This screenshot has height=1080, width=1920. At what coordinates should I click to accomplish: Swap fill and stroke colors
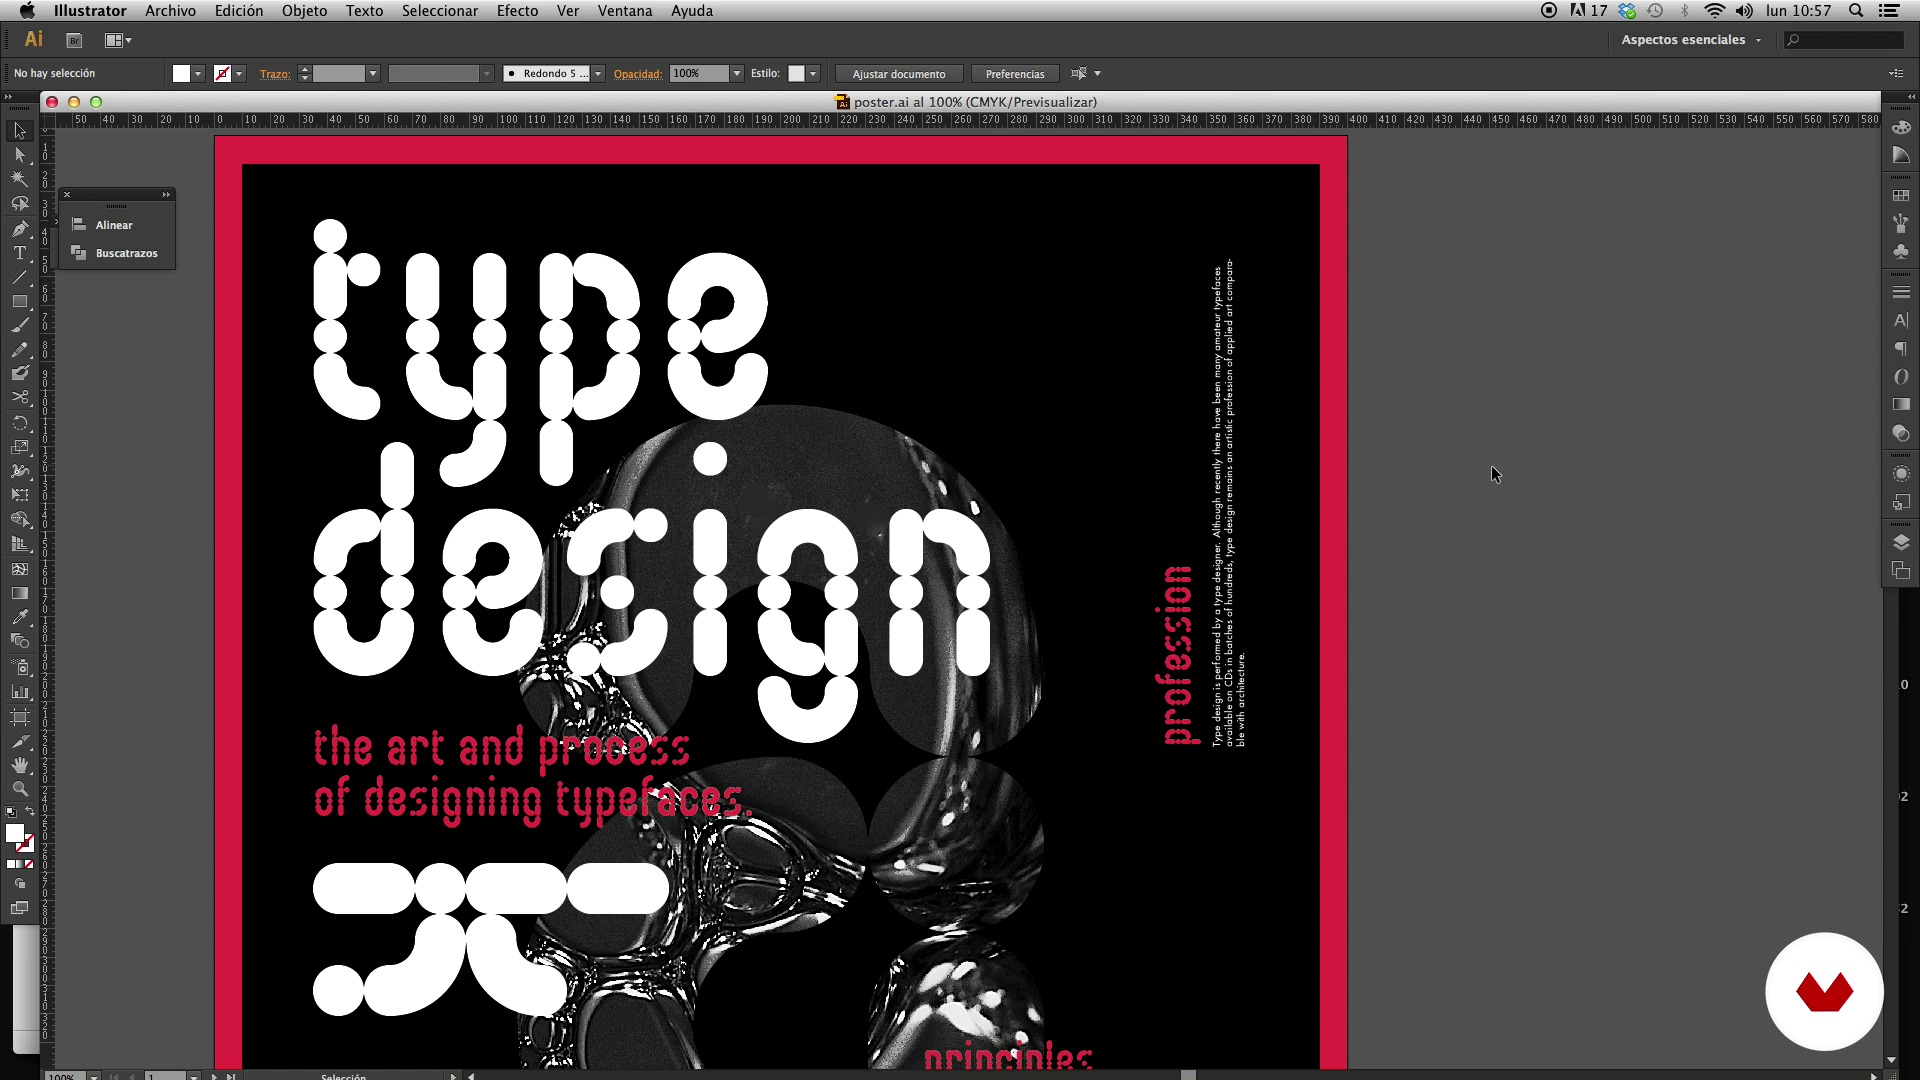[30, 811]
